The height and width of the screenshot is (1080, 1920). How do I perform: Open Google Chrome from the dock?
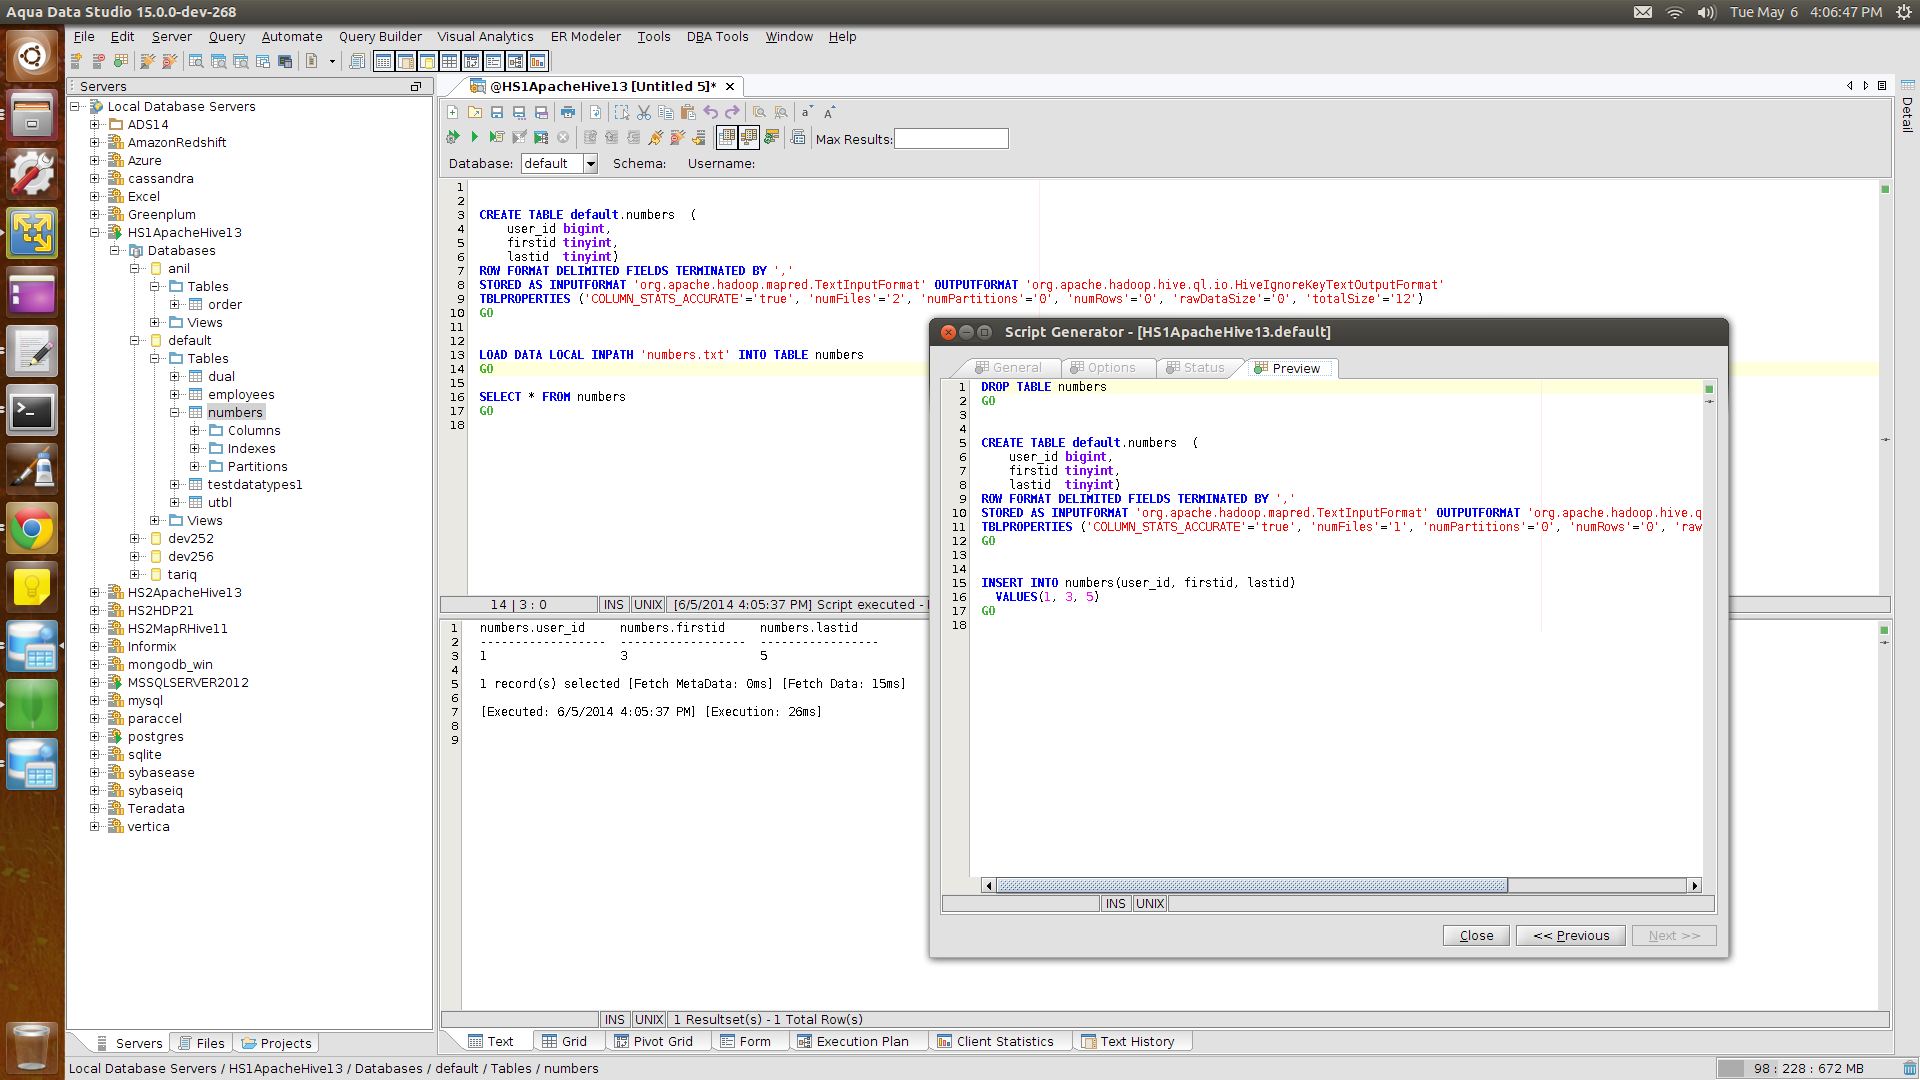pyautogui.click(x=32, y=529)
